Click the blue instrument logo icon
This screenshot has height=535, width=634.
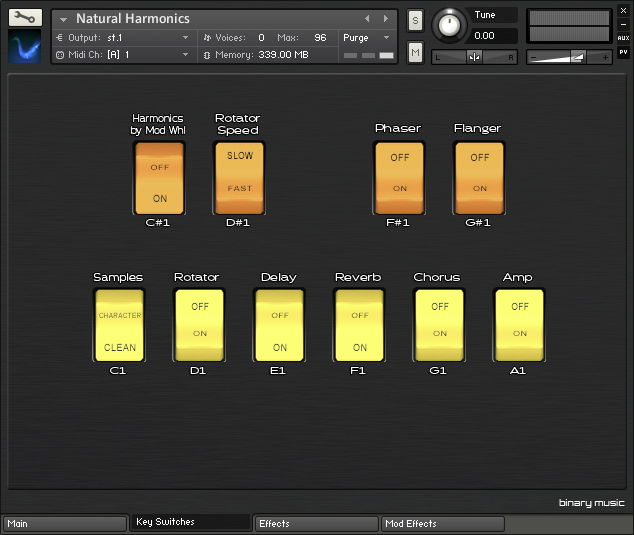click(25, 46)
